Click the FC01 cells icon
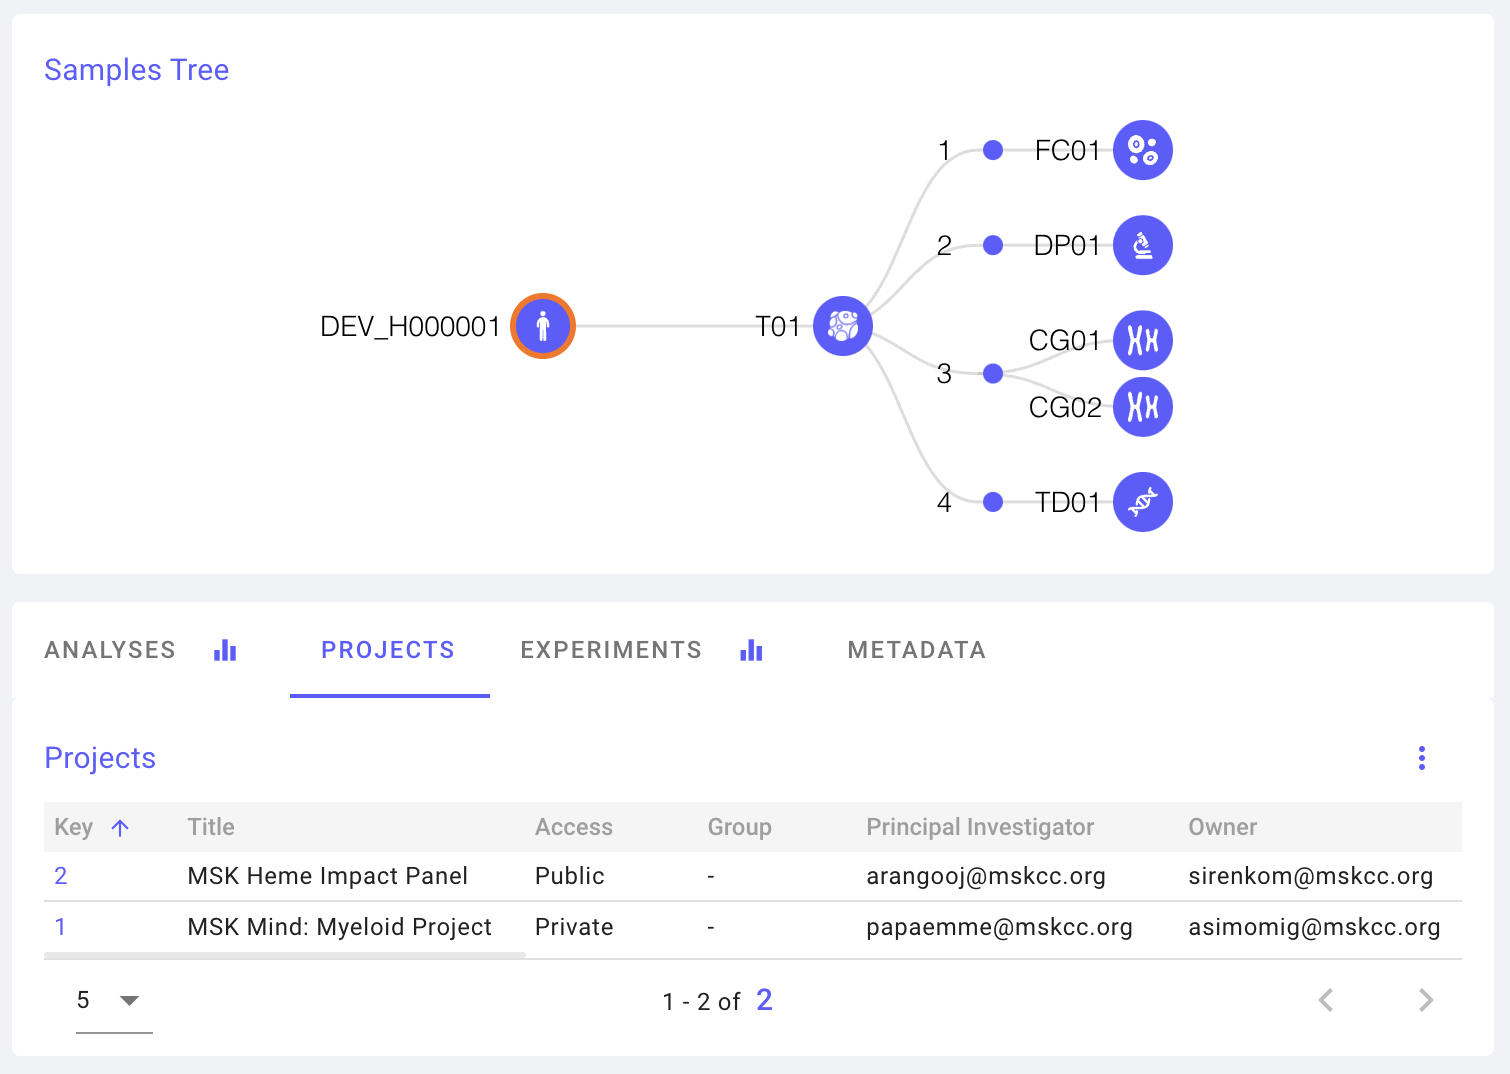The image size is (1510, 1074). point(1142,150)
